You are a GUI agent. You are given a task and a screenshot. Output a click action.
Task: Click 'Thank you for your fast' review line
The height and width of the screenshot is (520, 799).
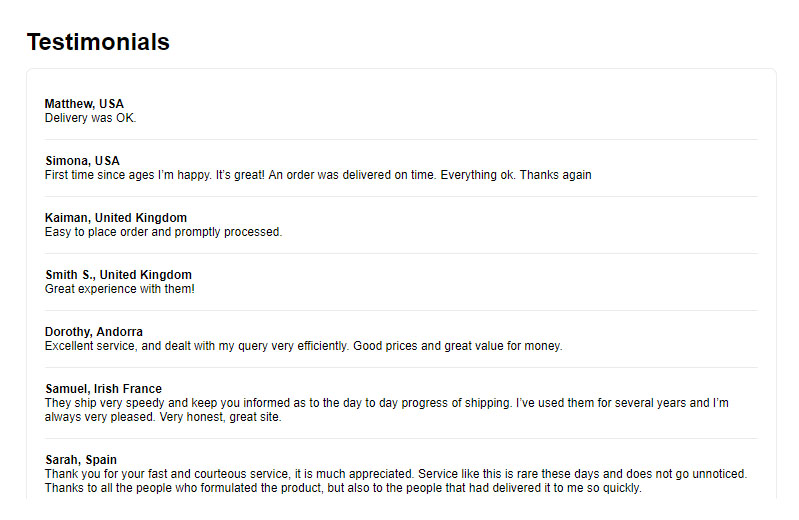(x=396, y=474)
